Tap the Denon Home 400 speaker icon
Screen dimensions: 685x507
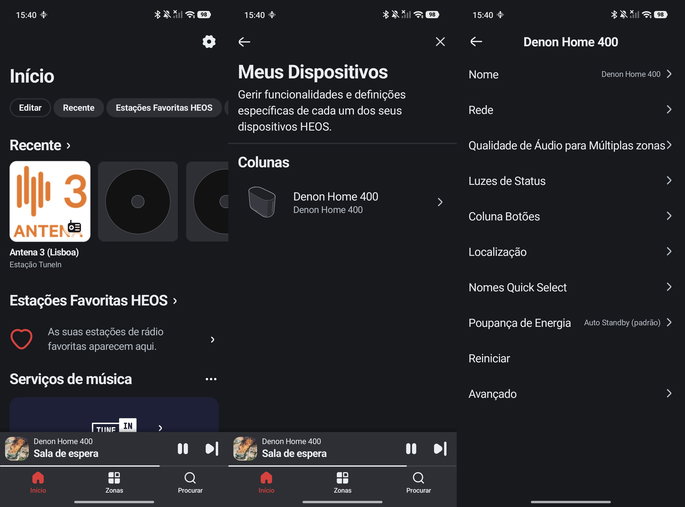pyautogui.click(x=262, y=202)
